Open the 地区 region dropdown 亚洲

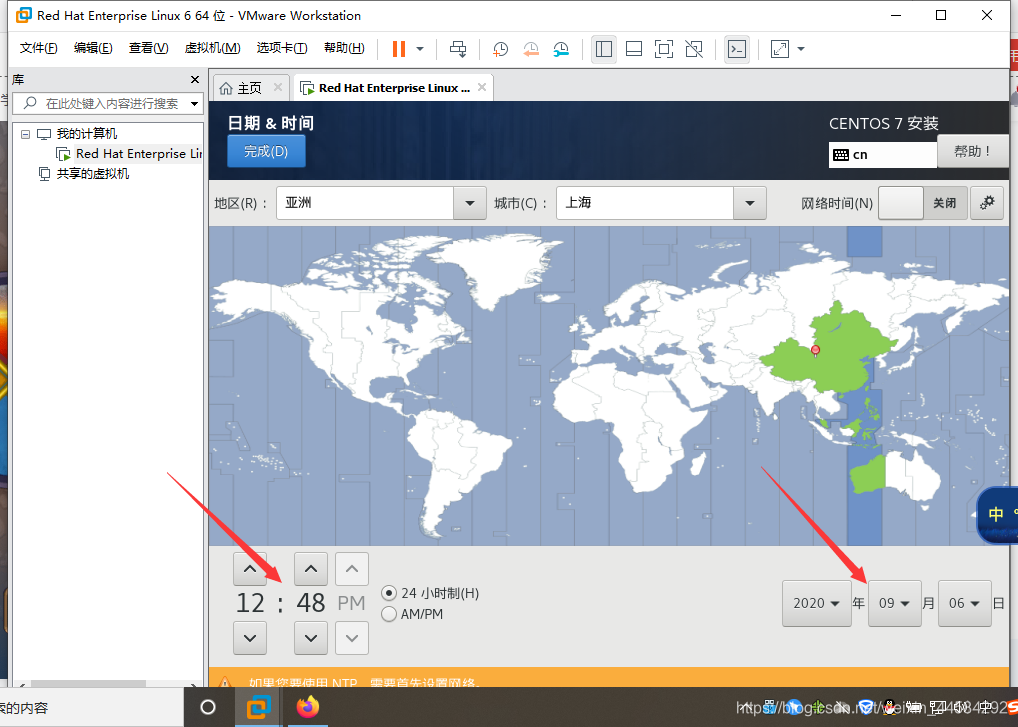[x=381, y=203]
